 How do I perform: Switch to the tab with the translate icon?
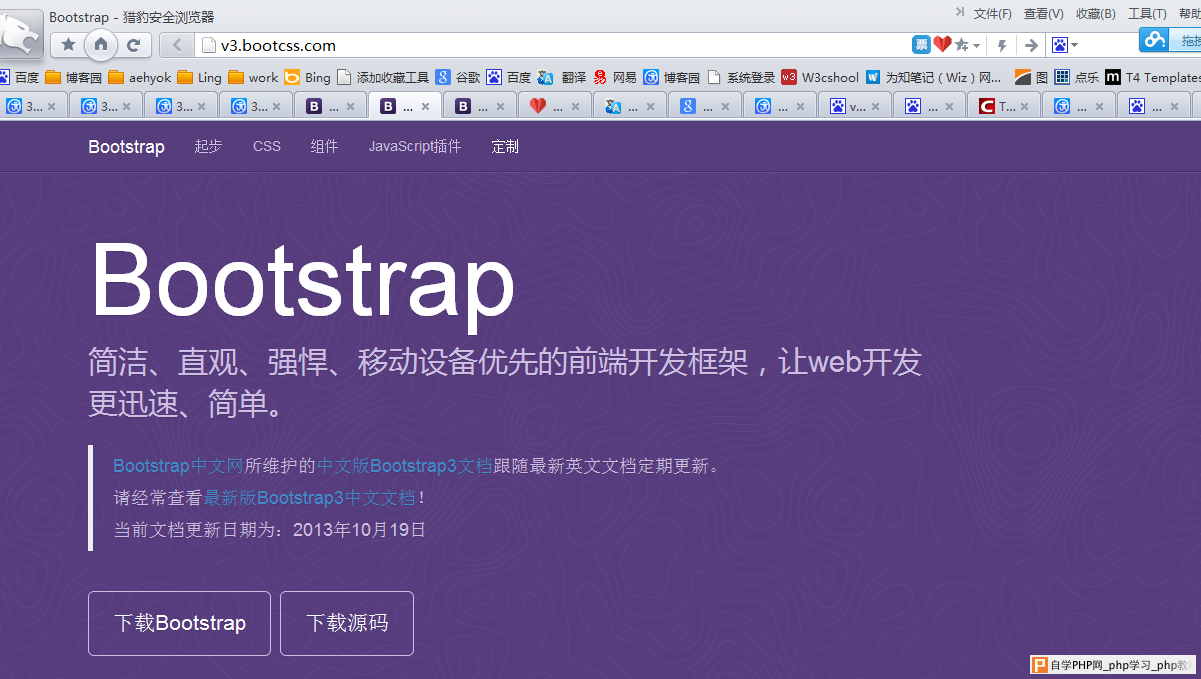point(629,106)
